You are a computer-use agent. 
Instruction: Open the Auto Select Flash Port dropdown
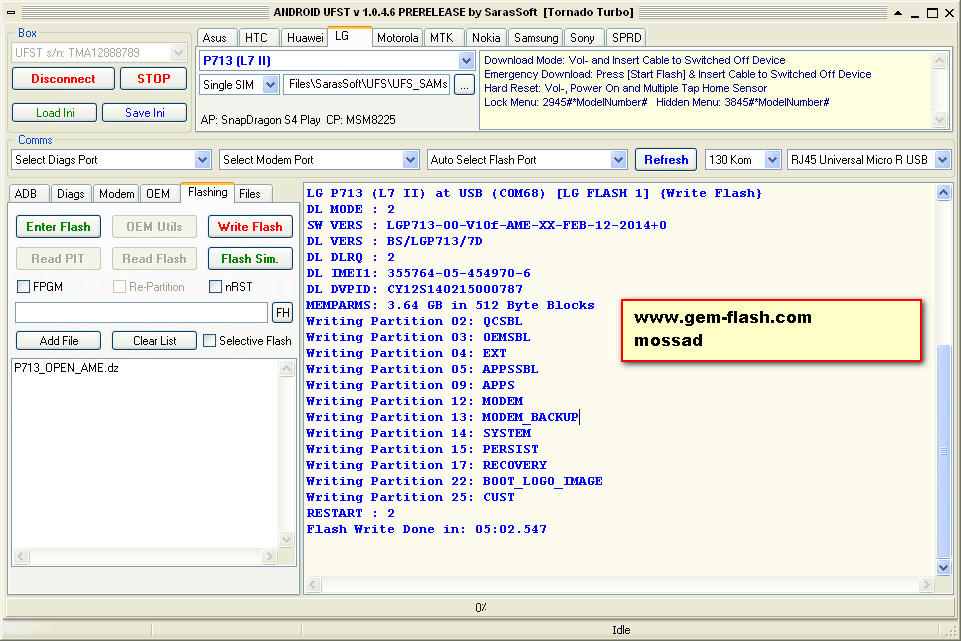pyautogui.click(x=618, y=160)
